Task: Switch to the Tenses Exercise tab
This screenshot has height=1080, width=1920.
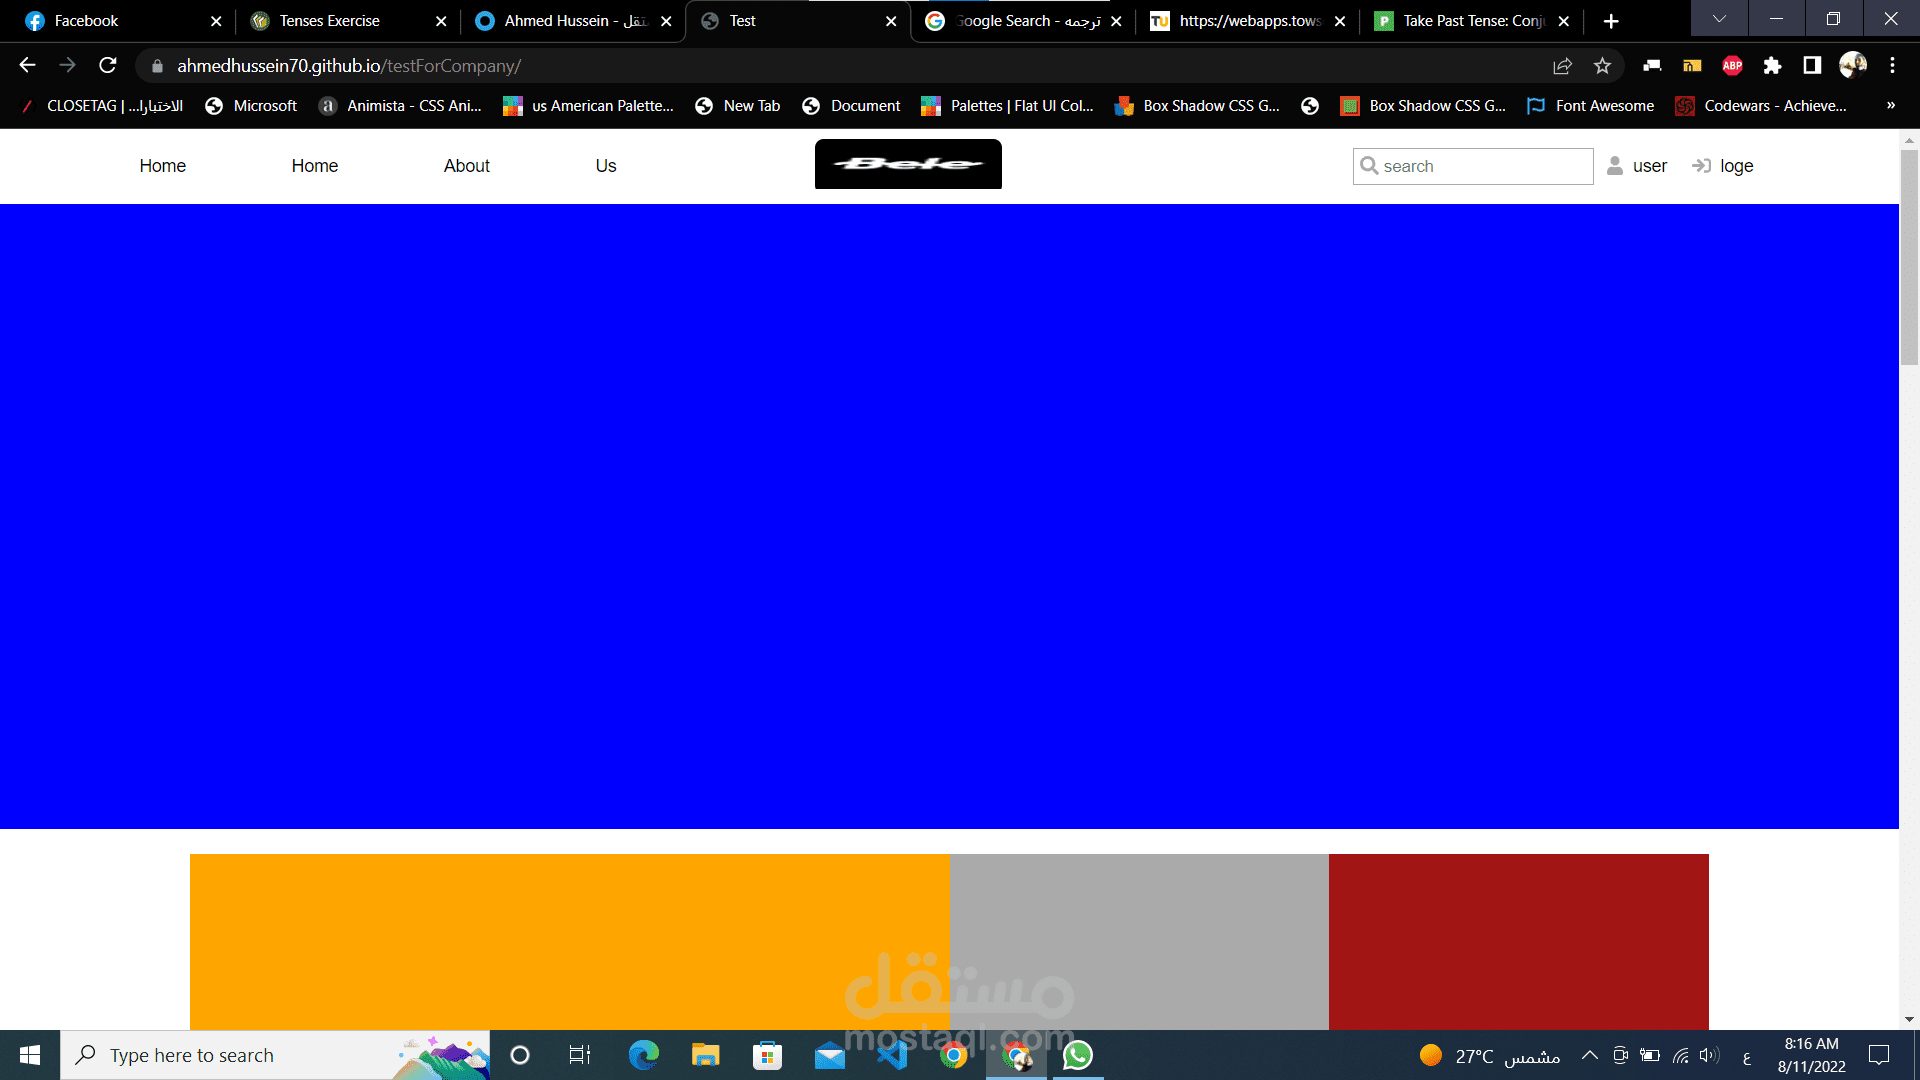Action: 330,20
